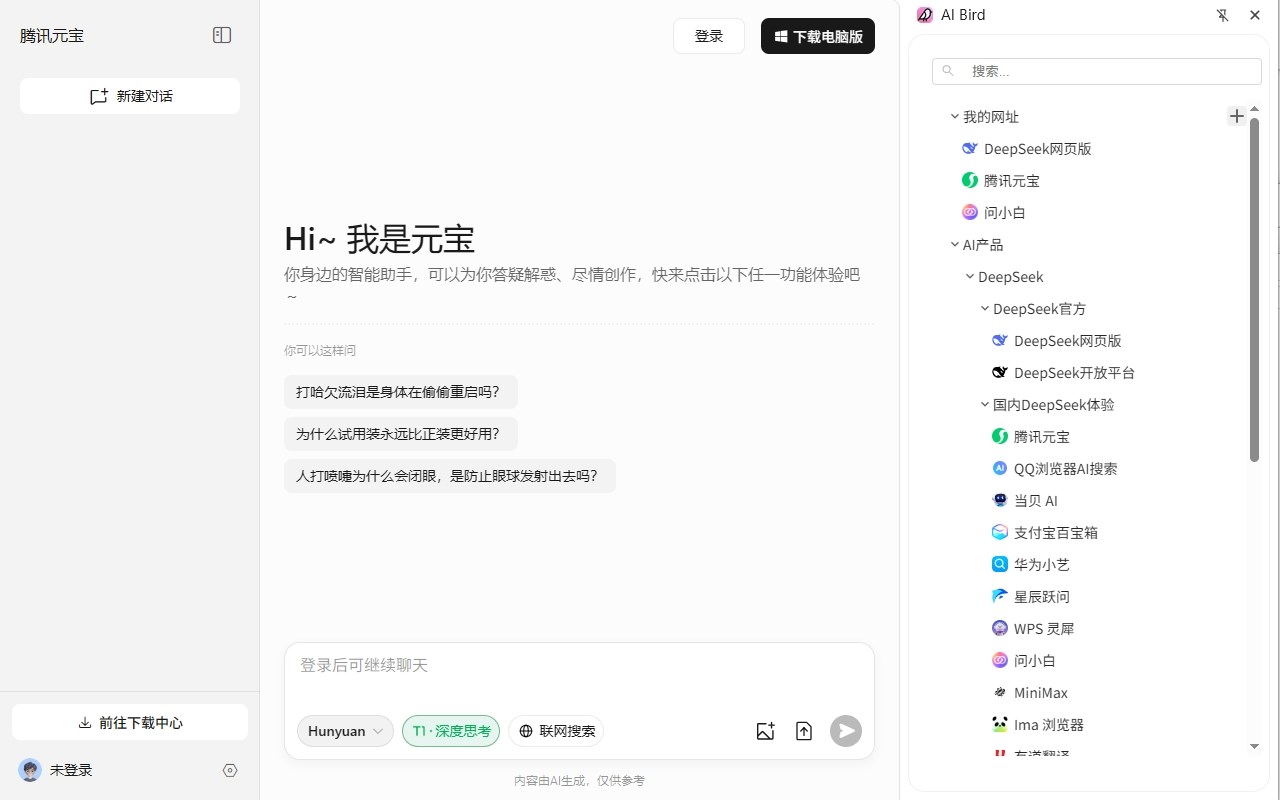Click the AI Bird logo icon

pyautogui.click(x=925, y=15)
